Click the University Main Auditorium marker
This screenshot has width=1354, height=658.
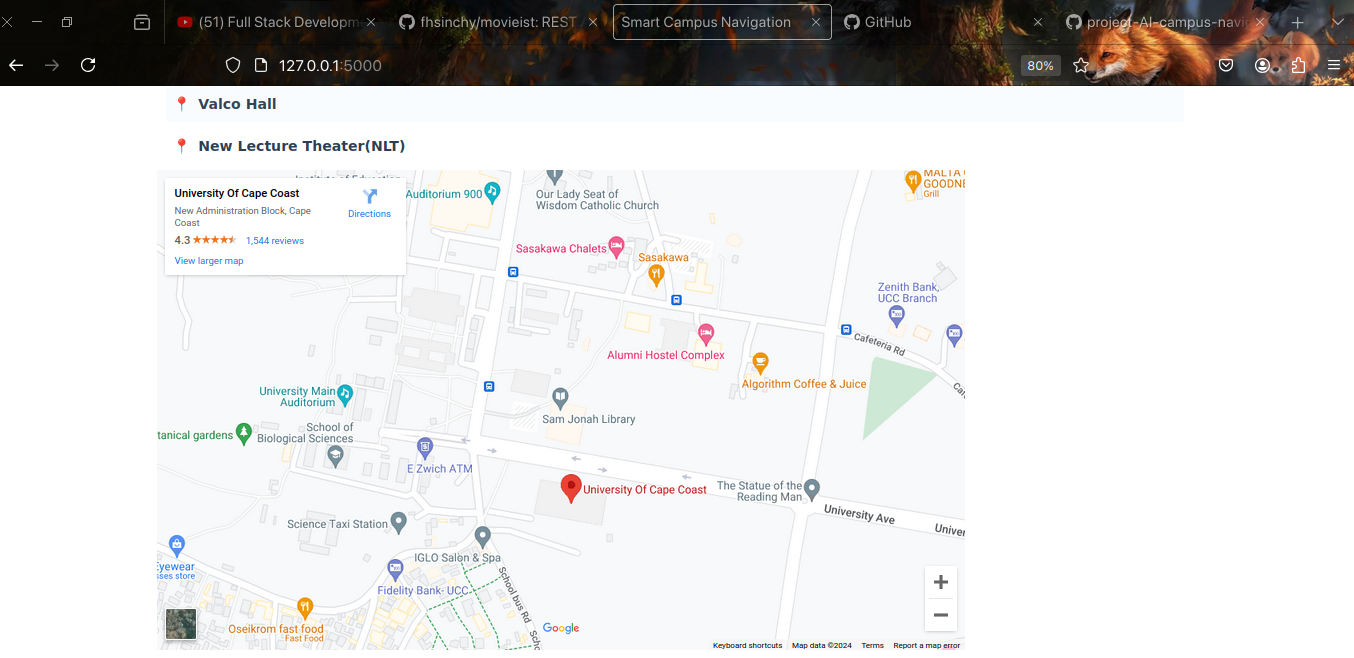point(345,393)
